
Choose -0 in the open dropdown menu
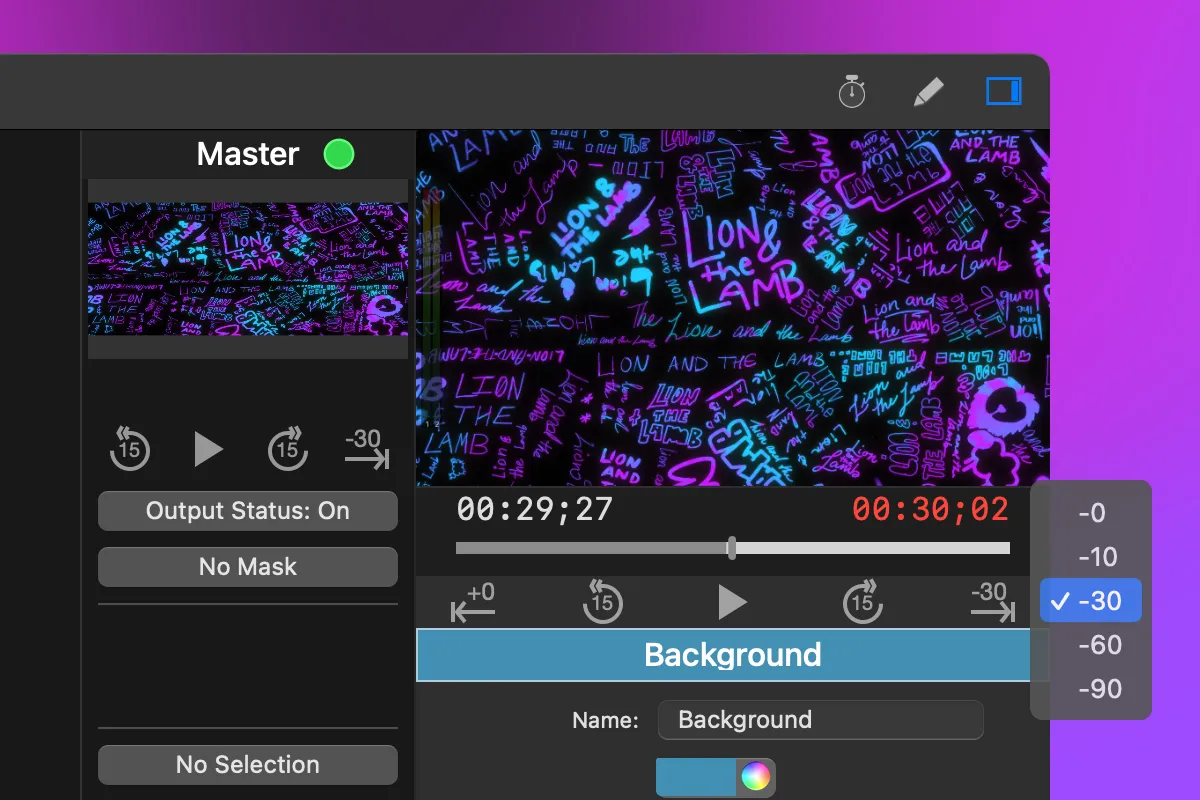(x=1090, y=512)
